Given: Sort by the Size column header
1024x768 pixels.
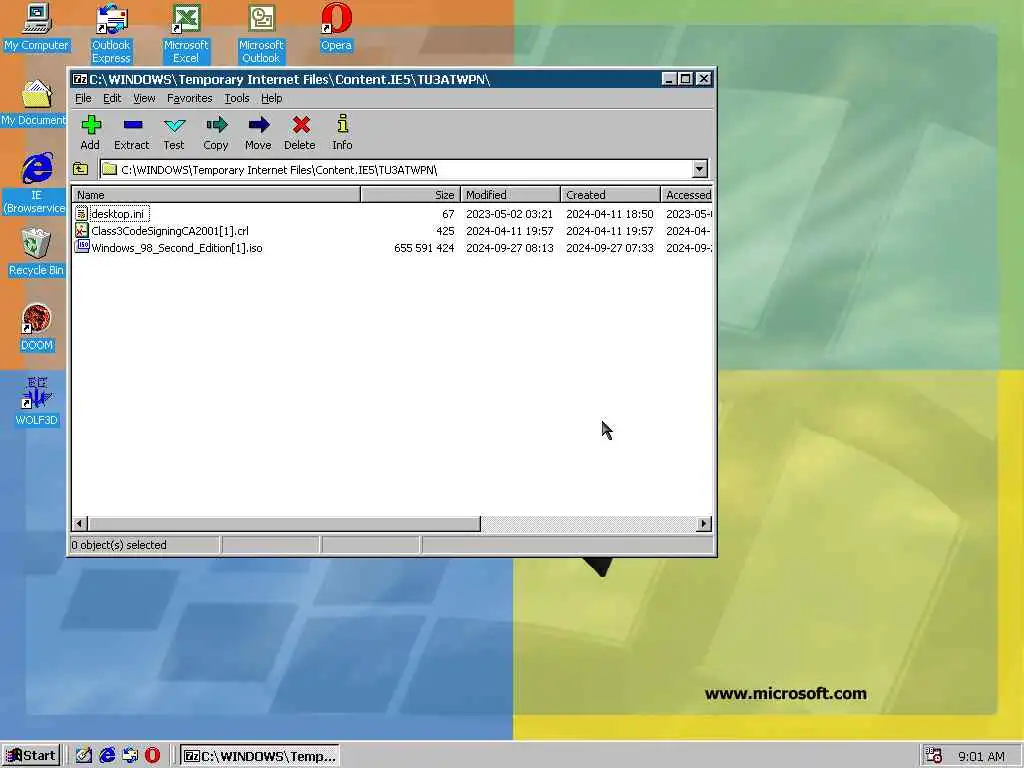Looking at the screenshot, I should [411, 195].
